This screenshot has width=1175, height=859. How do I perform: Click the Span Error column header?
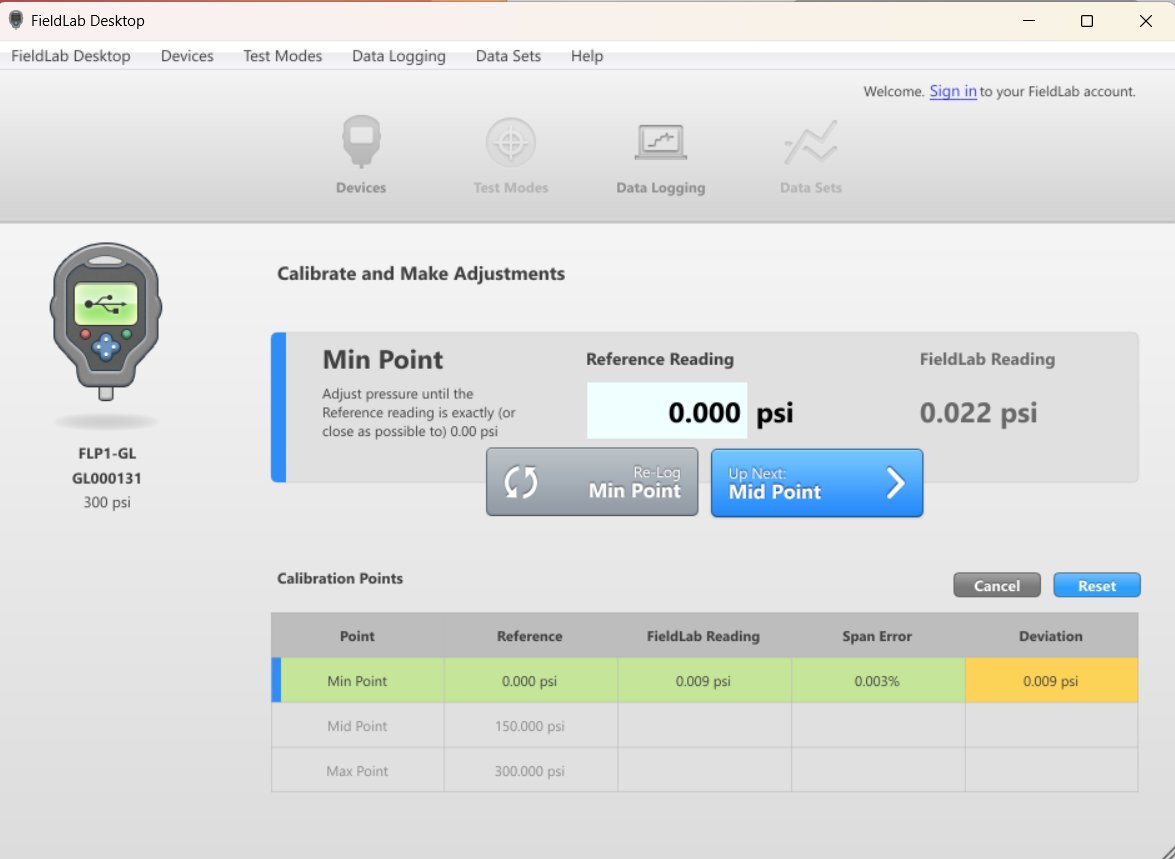coord(877,636)
